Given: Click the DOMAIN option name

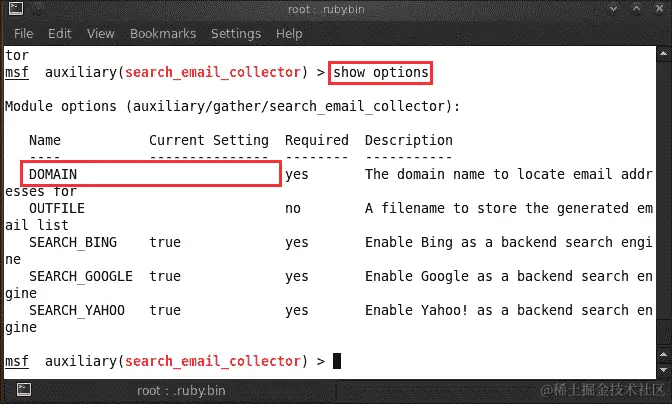Looking at the screenshot, I should point(53,174).
